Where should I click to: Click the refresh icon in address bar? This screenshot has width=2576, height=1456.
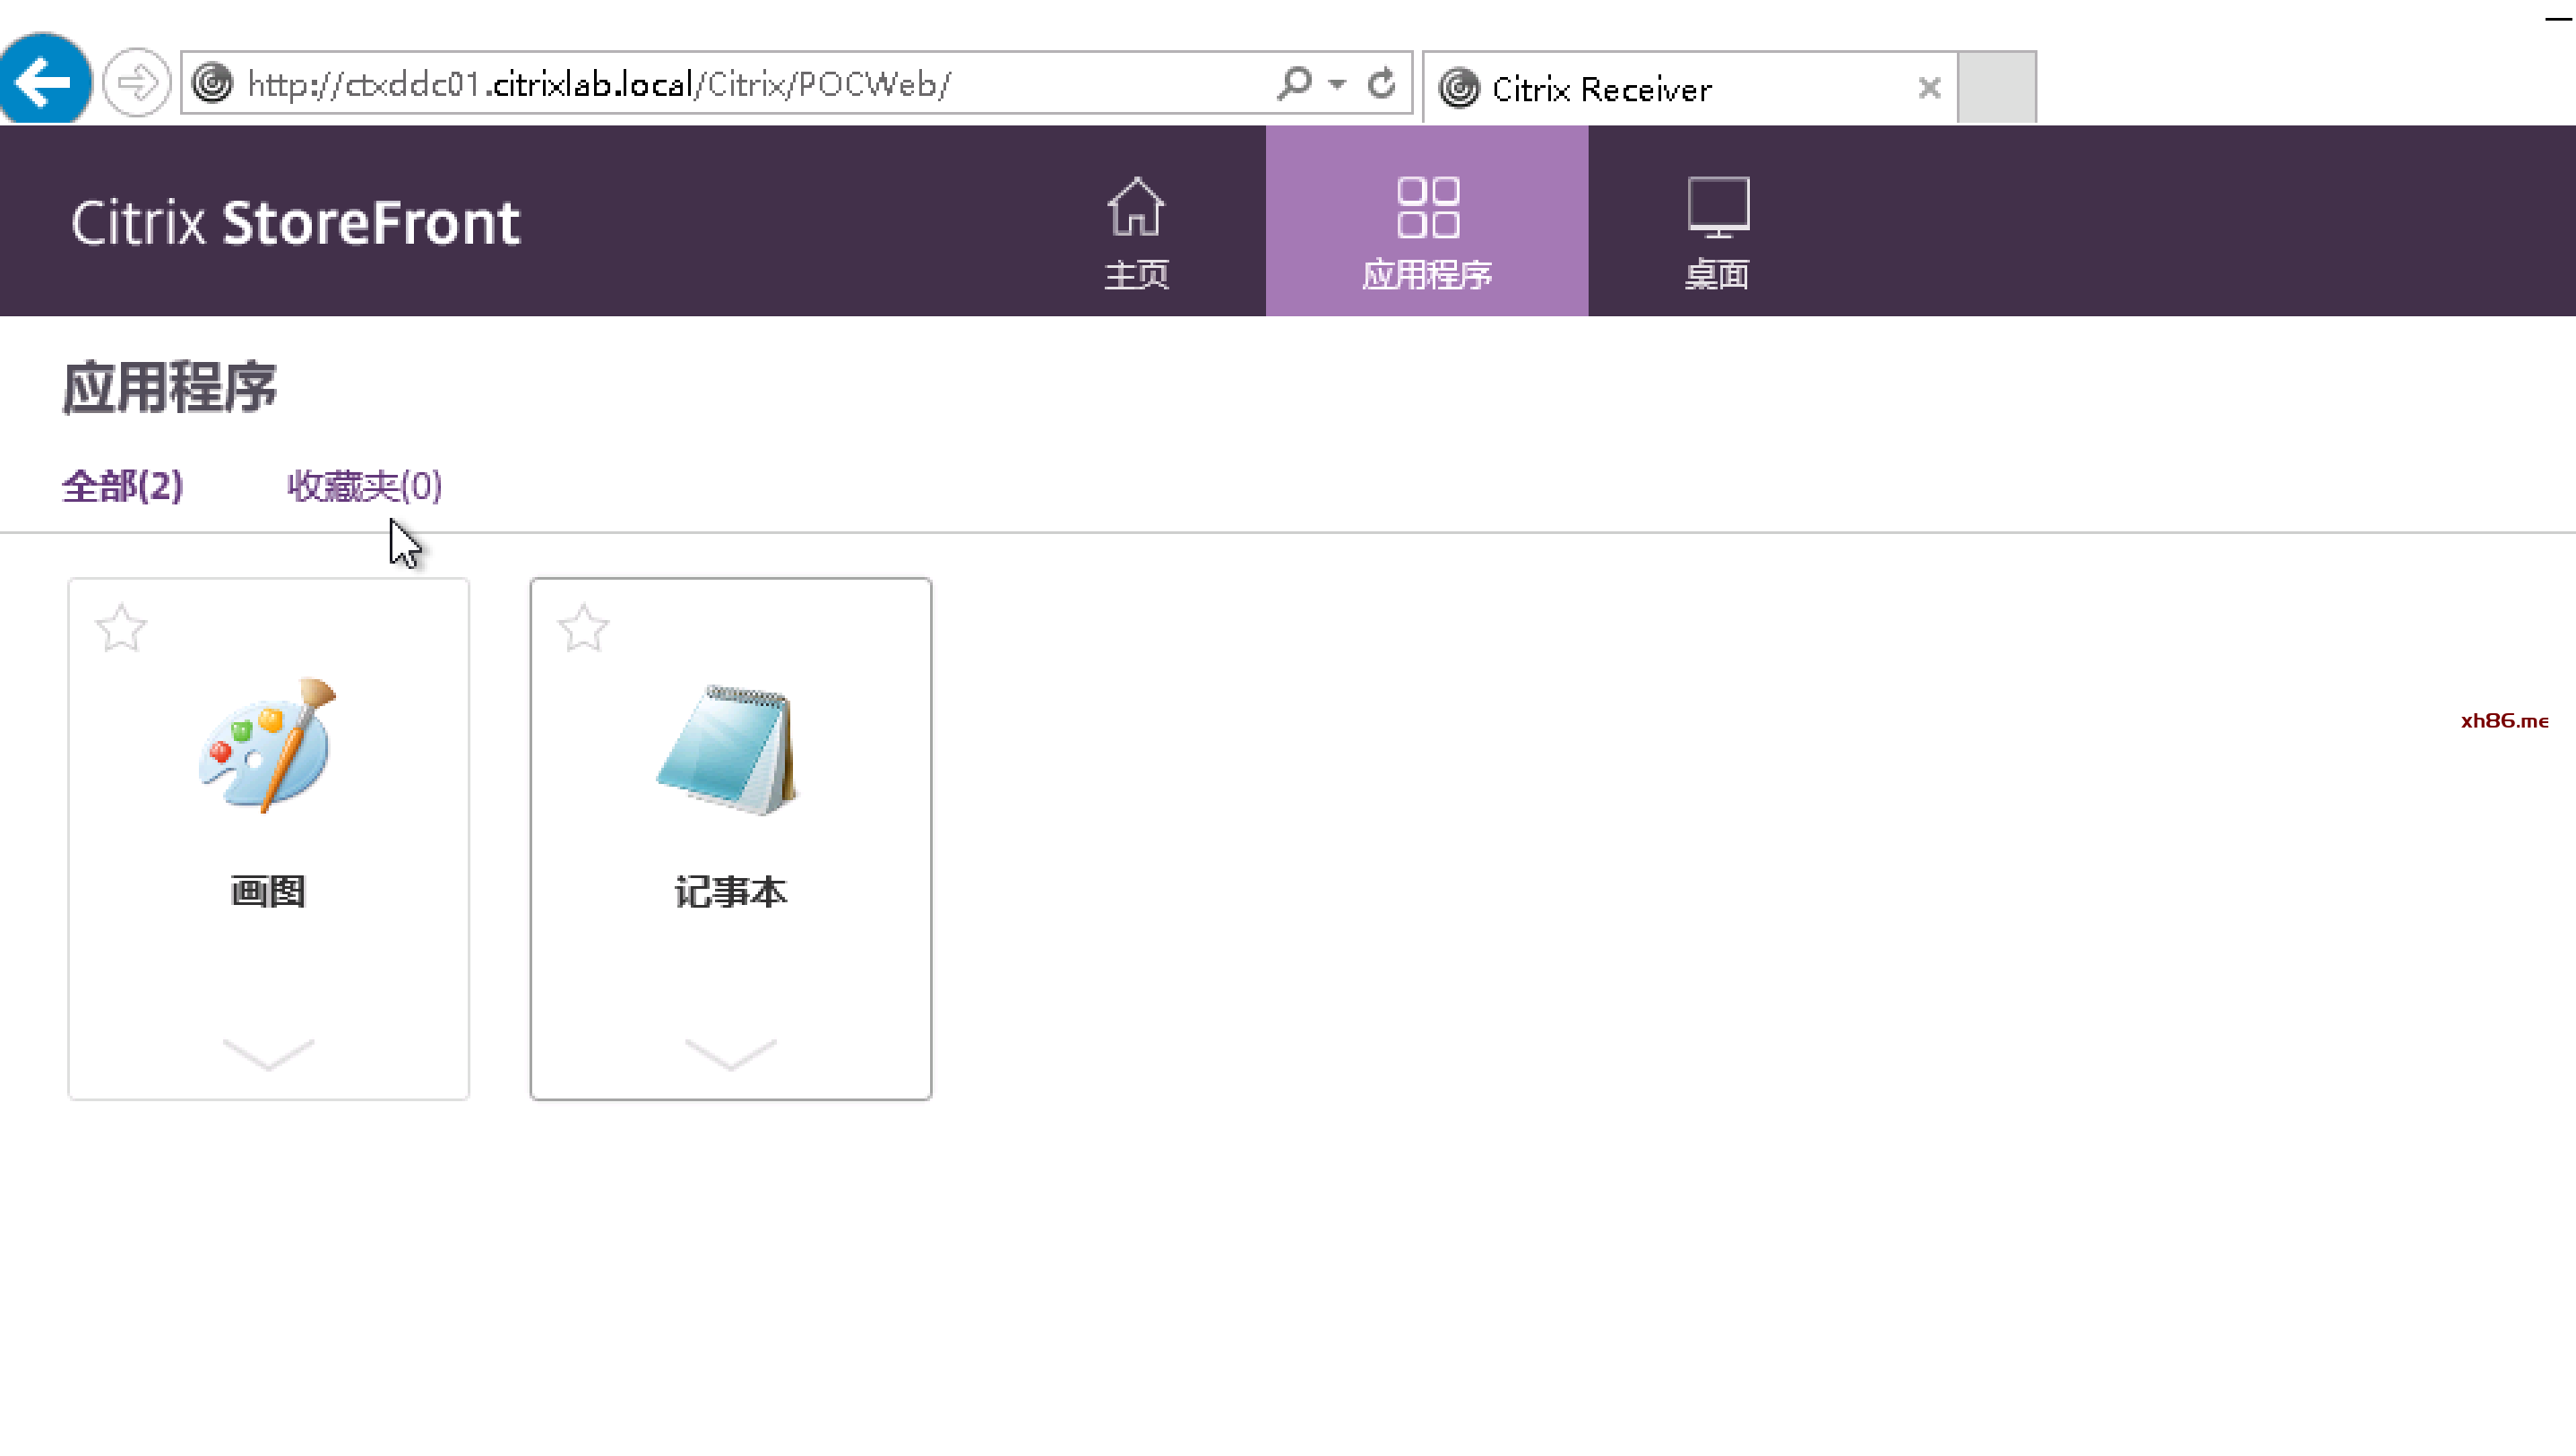(x=1381, y=84)
